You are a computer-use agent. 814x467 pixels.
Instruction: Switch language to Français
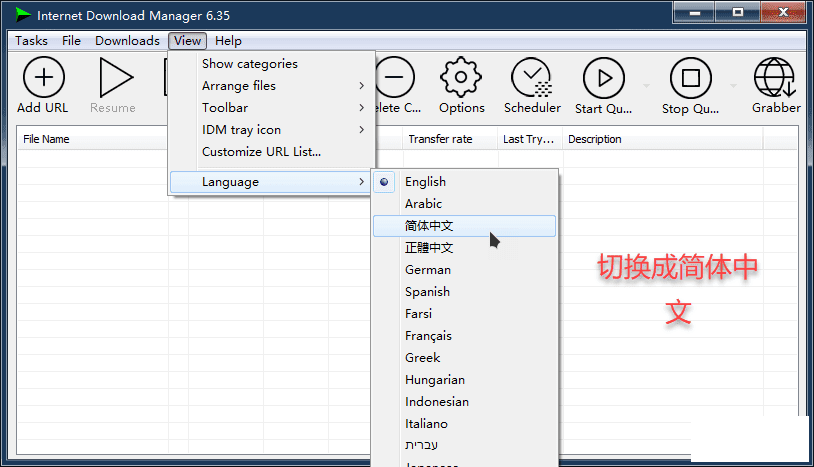(x=465, y=336)
